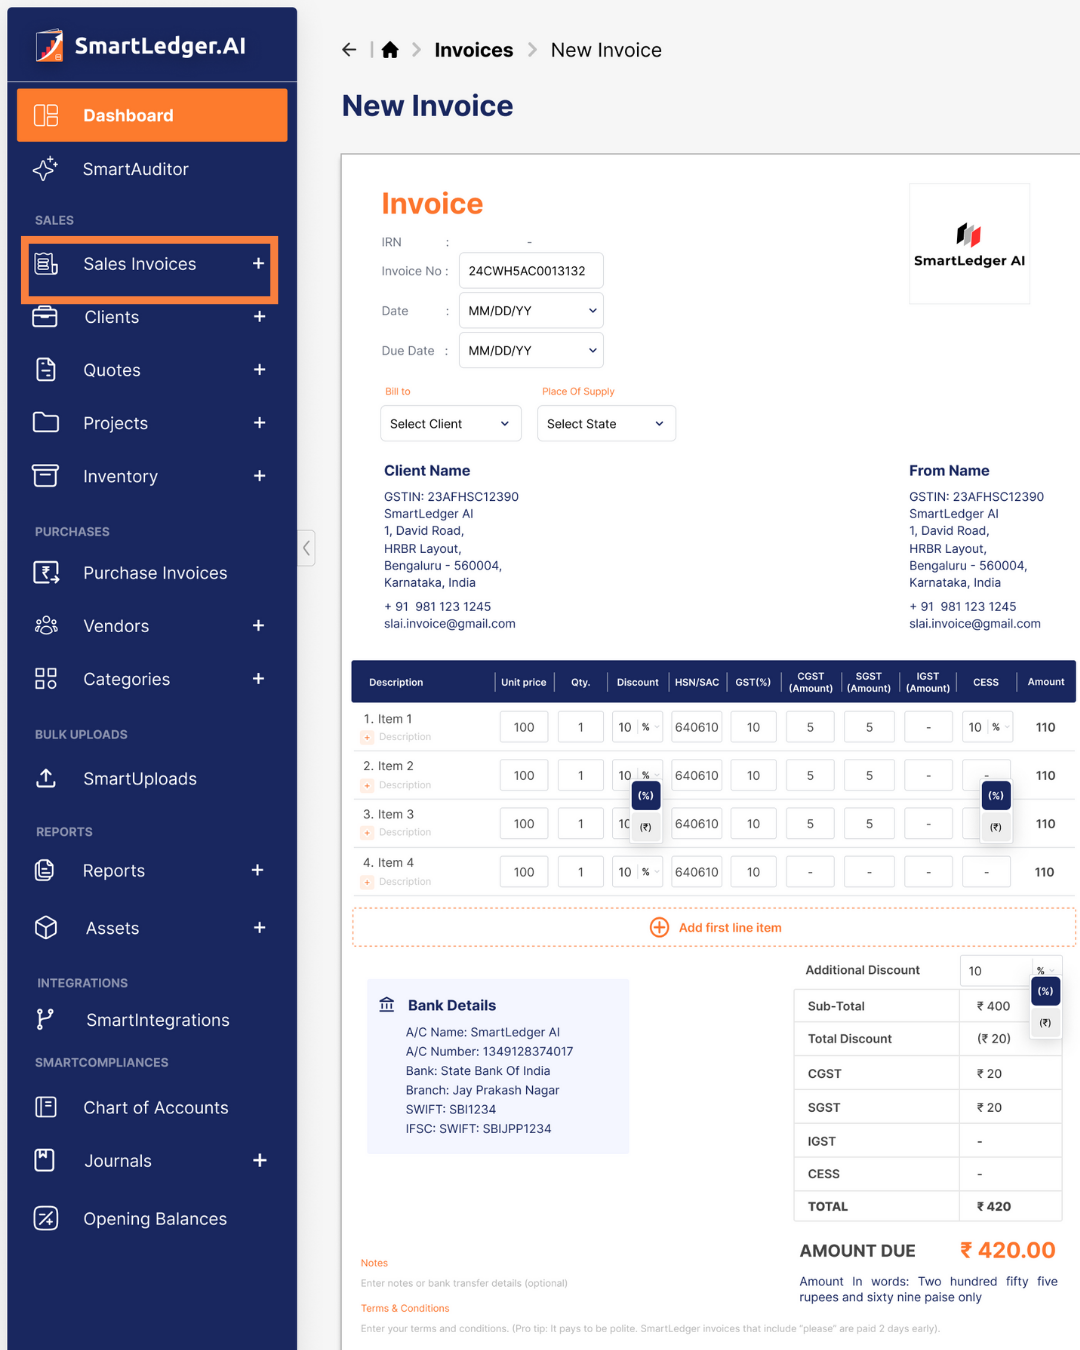Open the Select Client dropdown

451,424
